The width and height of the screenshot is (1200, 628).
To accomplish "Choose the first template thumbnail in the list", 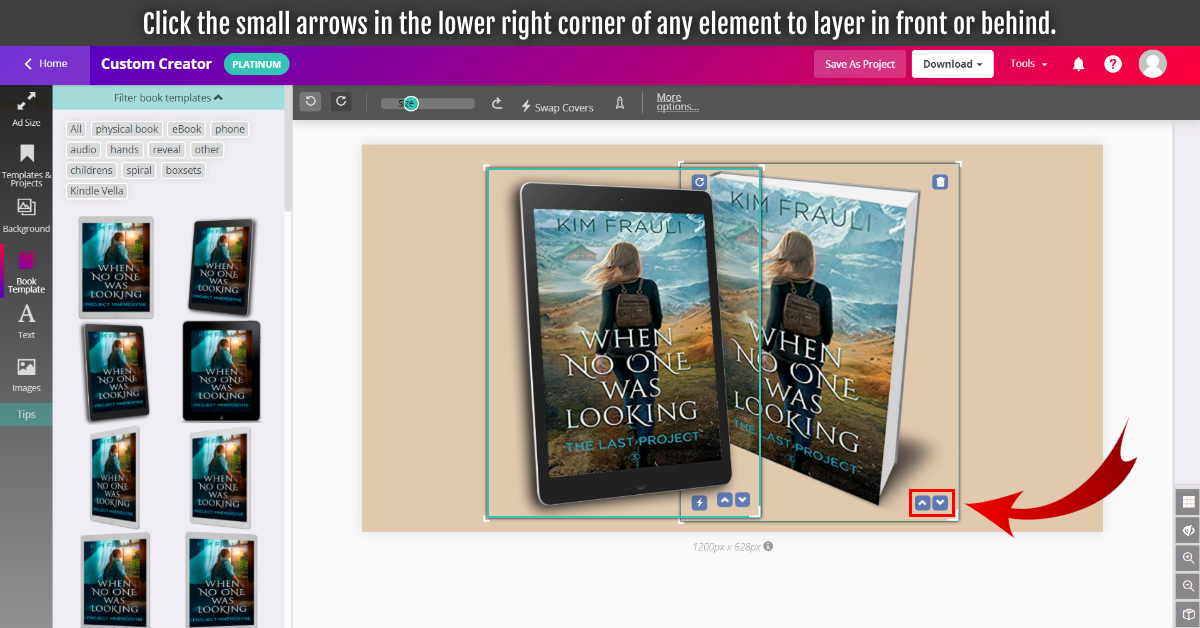I will tap(116, 267).
